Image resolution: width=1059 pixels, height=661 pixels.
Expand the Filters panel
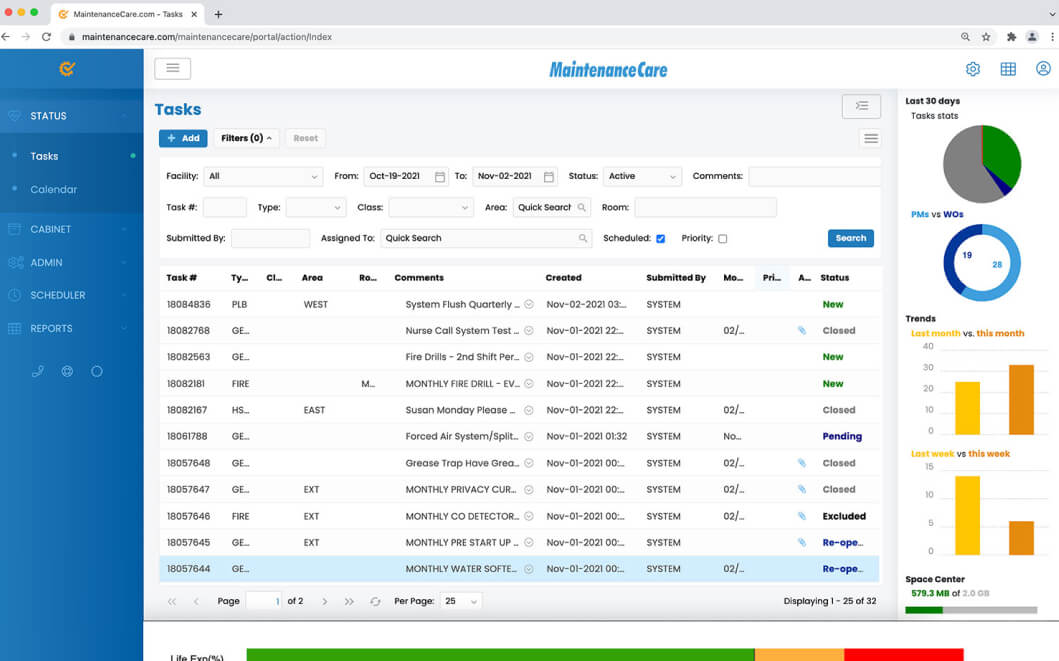246,138
